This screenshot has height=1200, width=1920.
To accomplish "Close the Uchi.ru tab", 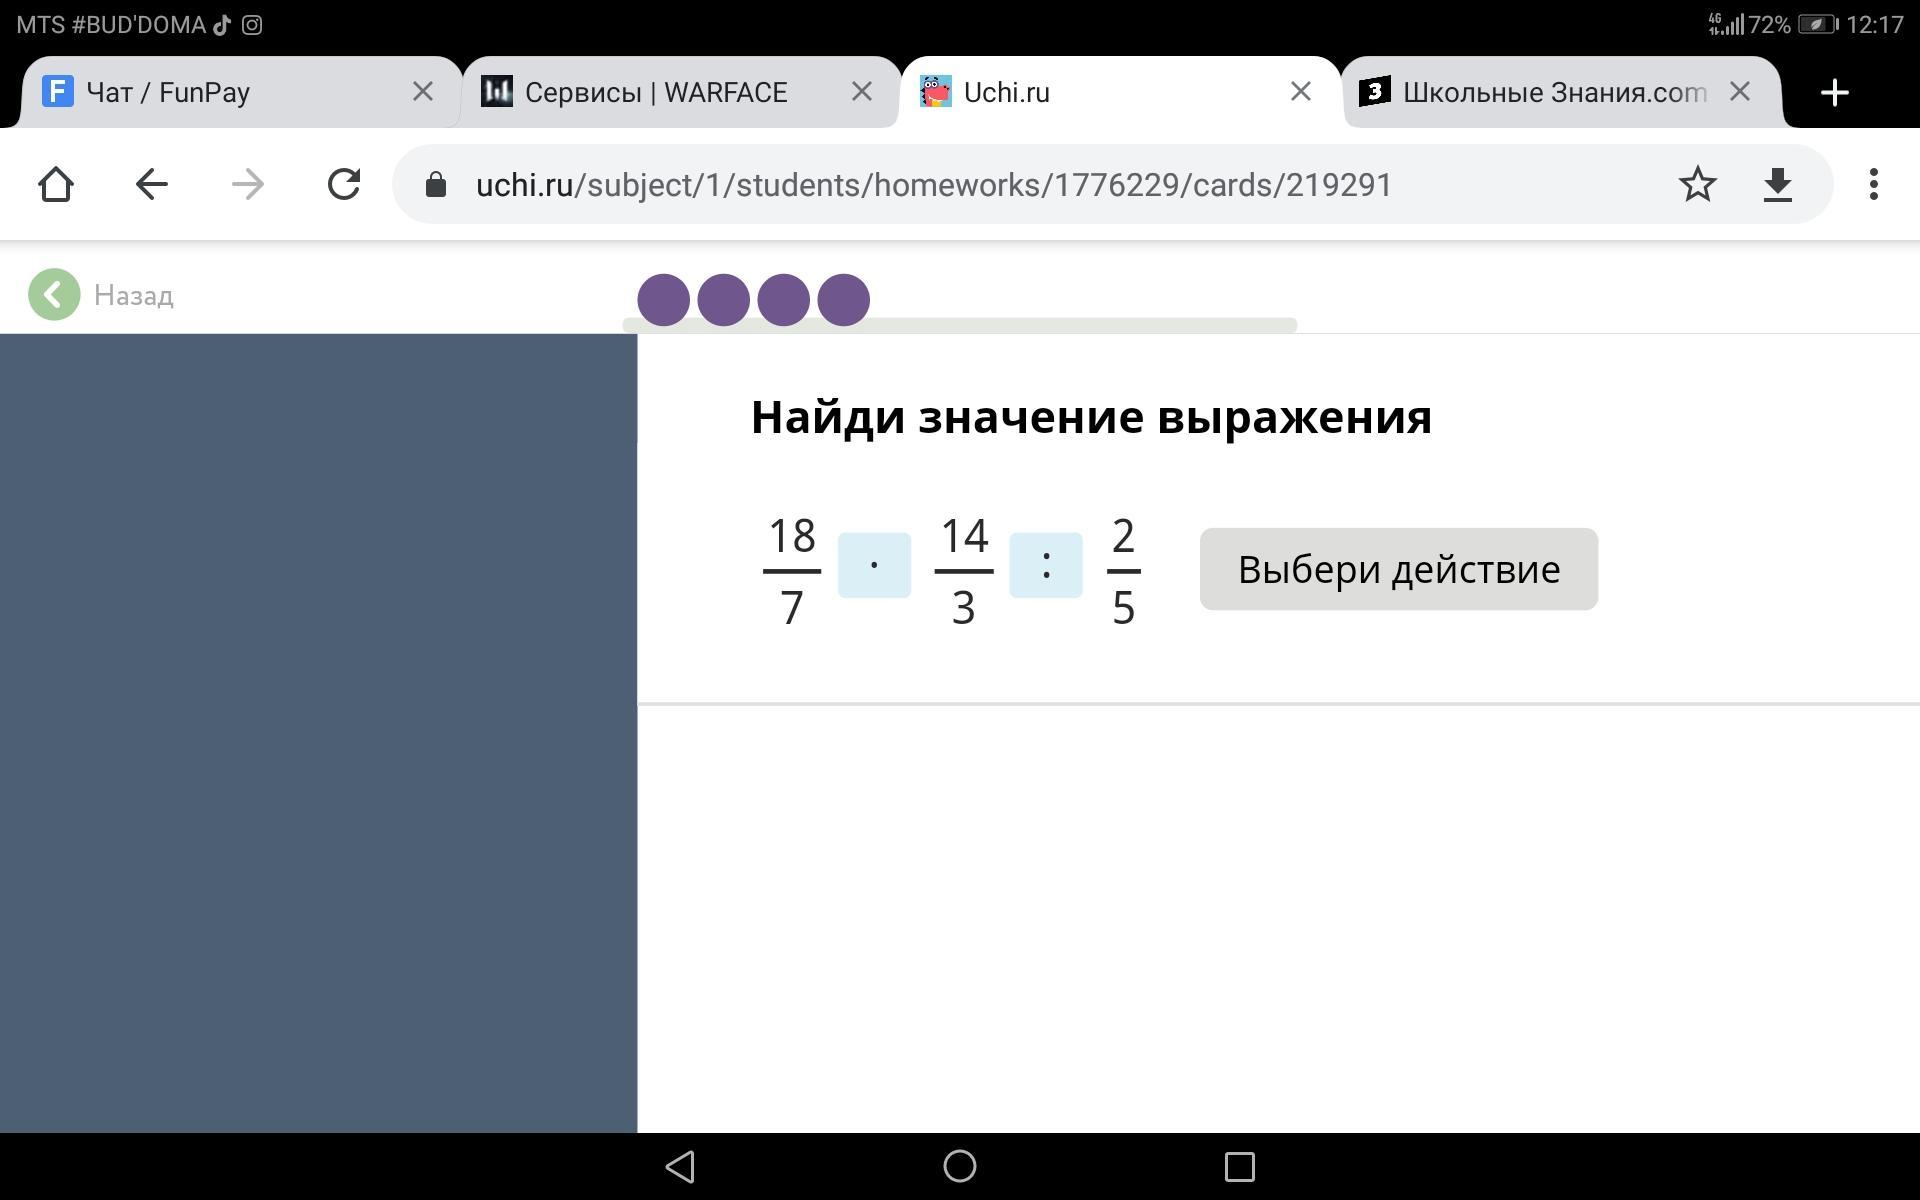I will coord(1300,92).
